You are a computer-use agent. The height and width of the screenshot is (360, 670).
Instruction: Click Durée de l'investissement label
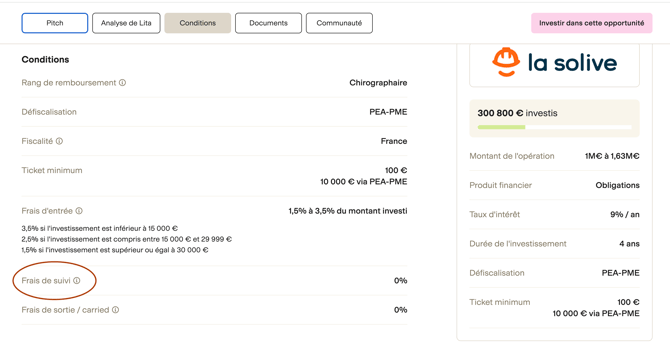[x=518, y=244]
